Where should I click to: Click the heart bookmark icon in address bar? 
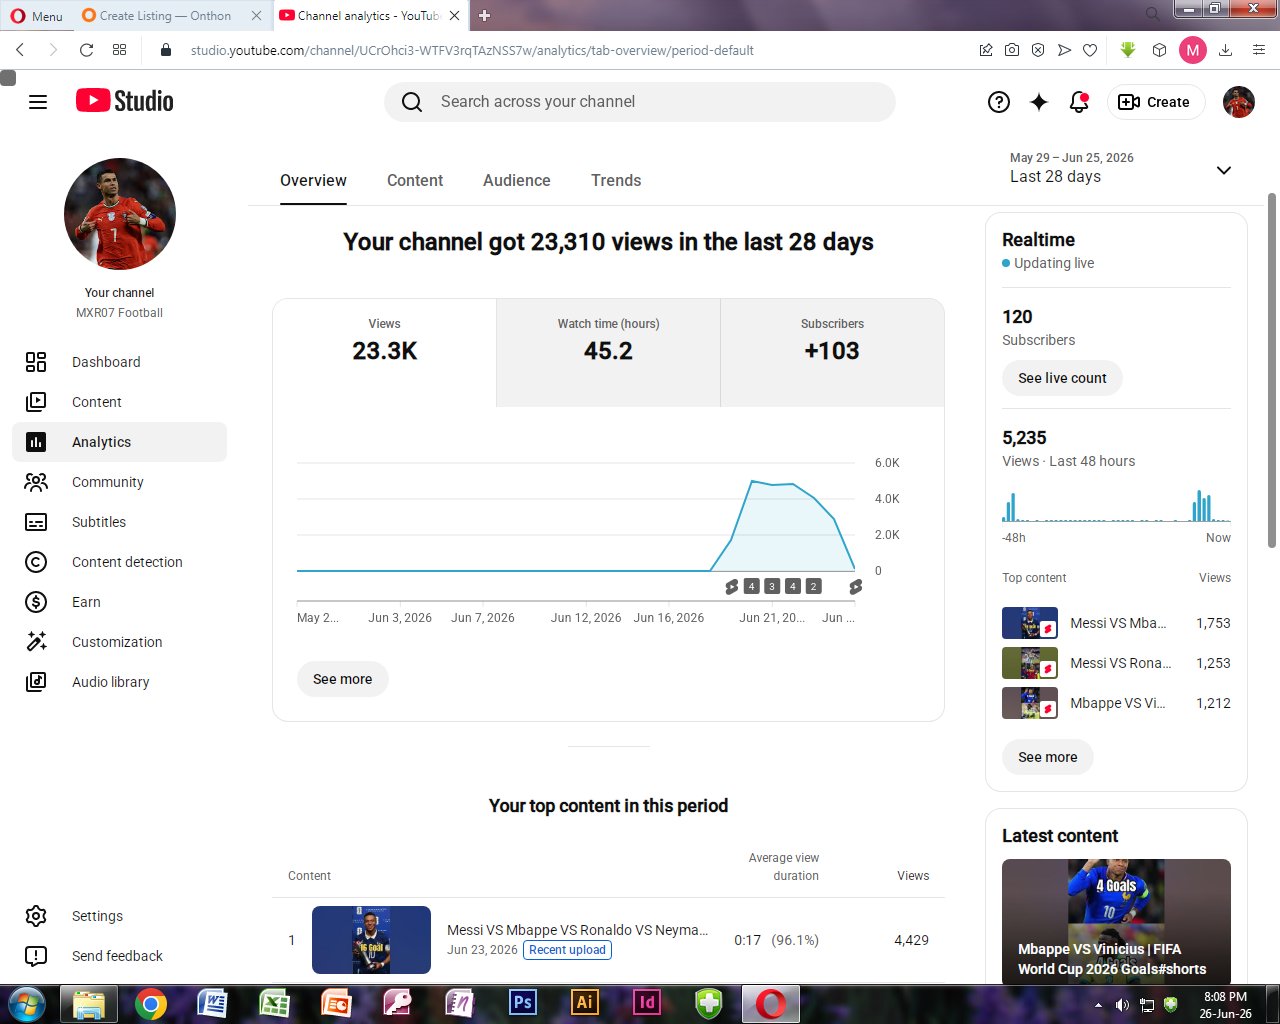[1090, 50]
